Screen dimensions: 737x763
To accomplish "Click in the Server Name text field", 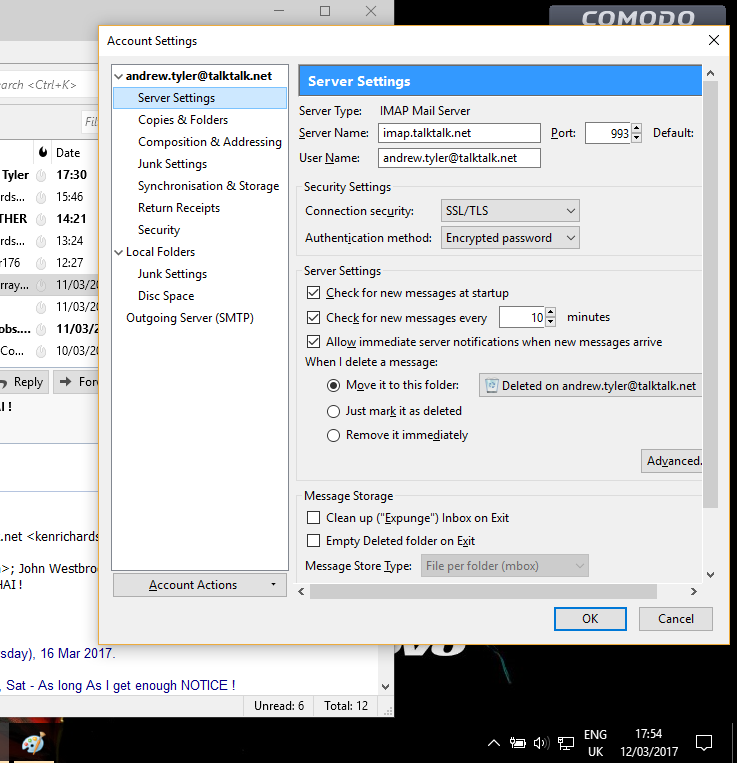I will (459, 133).
